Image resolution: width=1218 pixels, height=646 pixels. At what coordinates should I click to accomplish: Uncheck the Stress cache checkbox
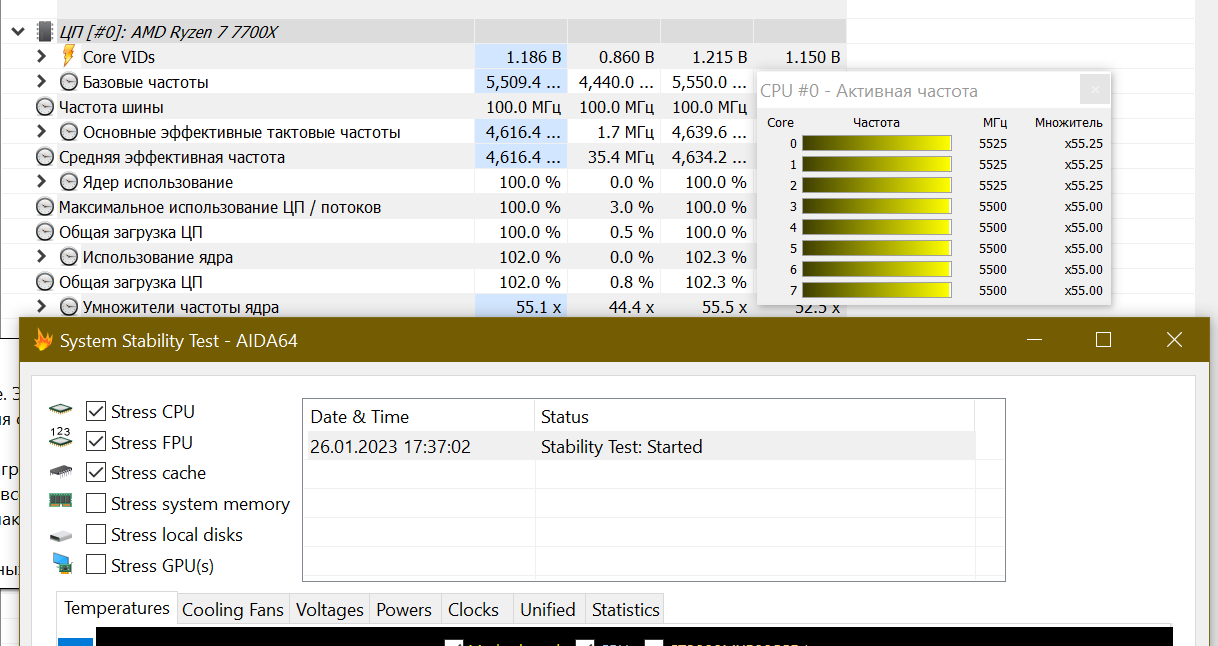point(96,472)
